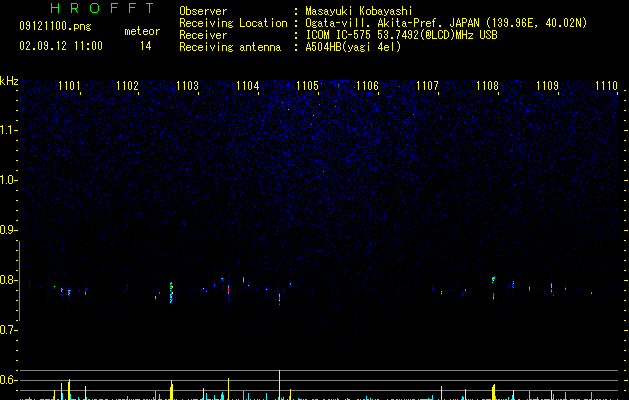Click the 1.1 frequency axis label
The height and width of the screenshot is (400, 629).
pos(8,130)
